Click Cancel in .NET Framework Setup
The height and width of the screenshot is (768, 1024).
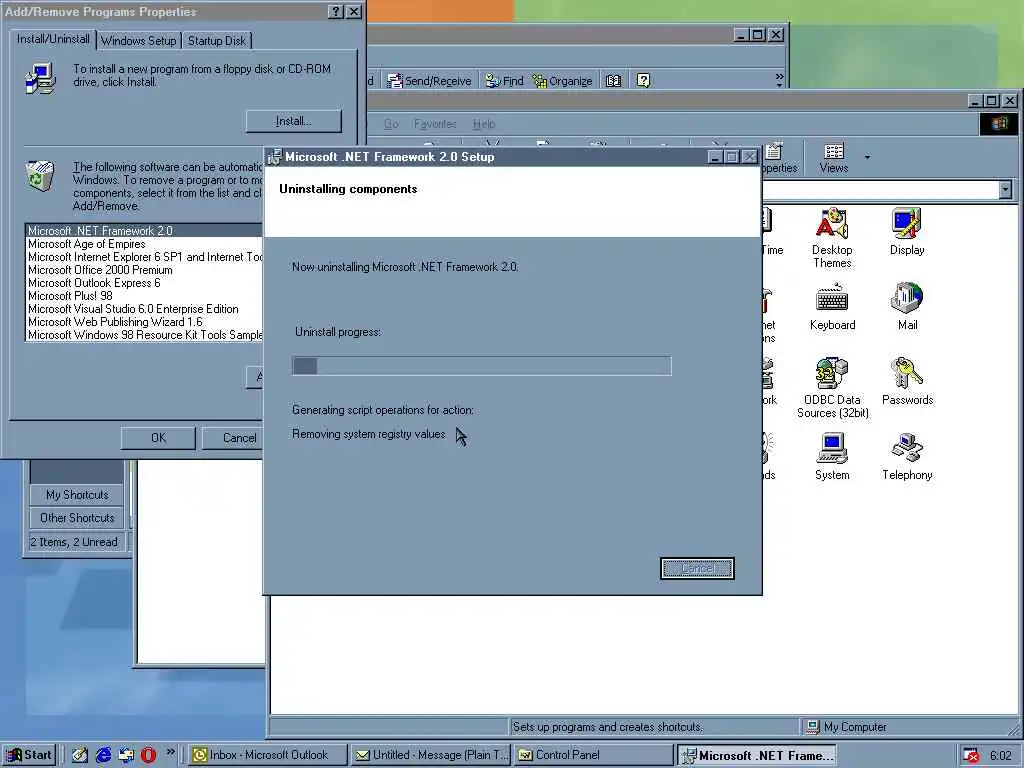pos(697,568)
